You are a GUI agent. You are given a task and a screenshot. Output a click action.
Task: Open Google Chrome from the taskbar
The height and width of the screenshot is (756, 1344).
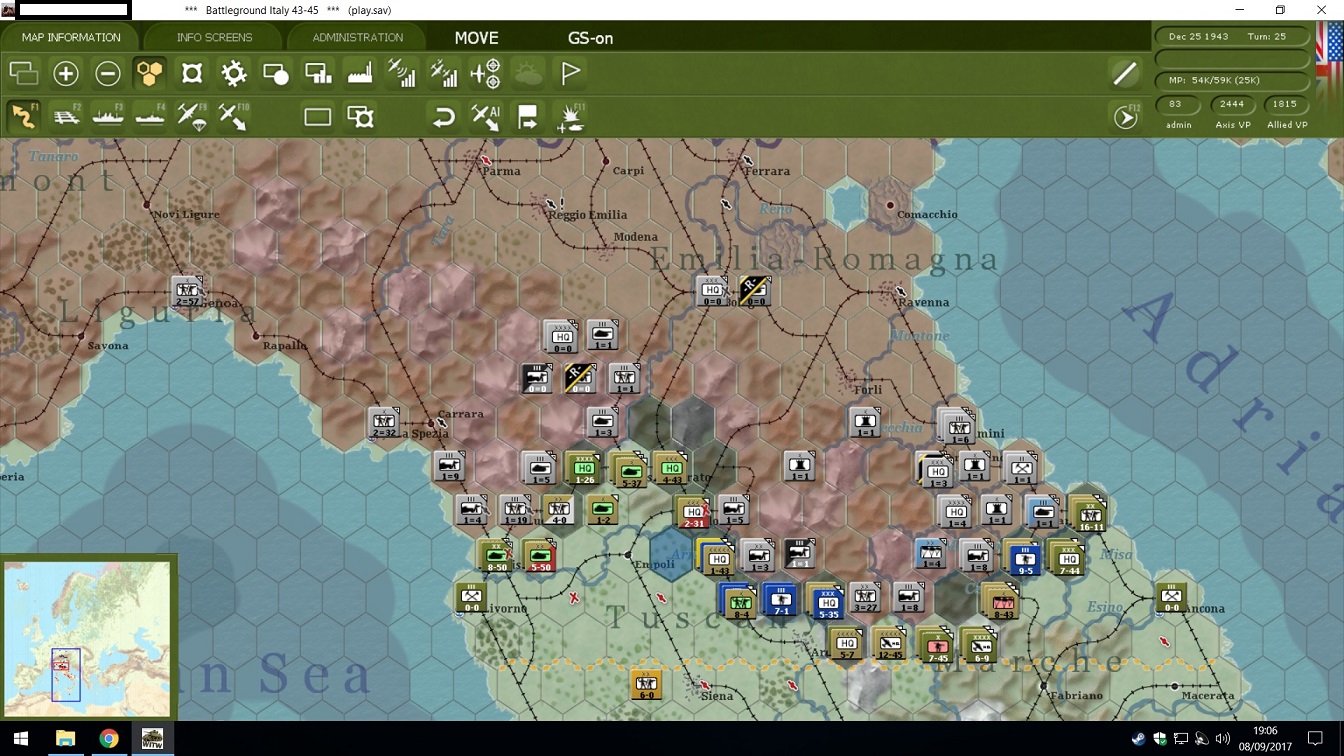click(109, 739)
